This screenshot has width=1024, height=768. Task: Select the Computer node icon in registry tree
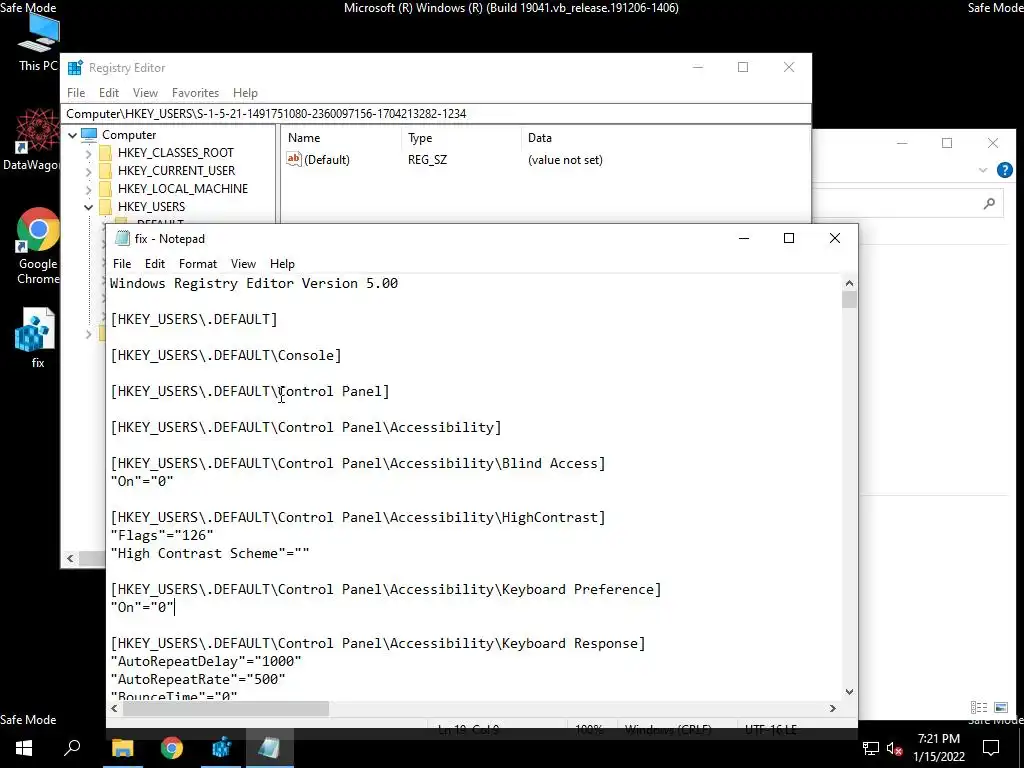pos(89,135)
